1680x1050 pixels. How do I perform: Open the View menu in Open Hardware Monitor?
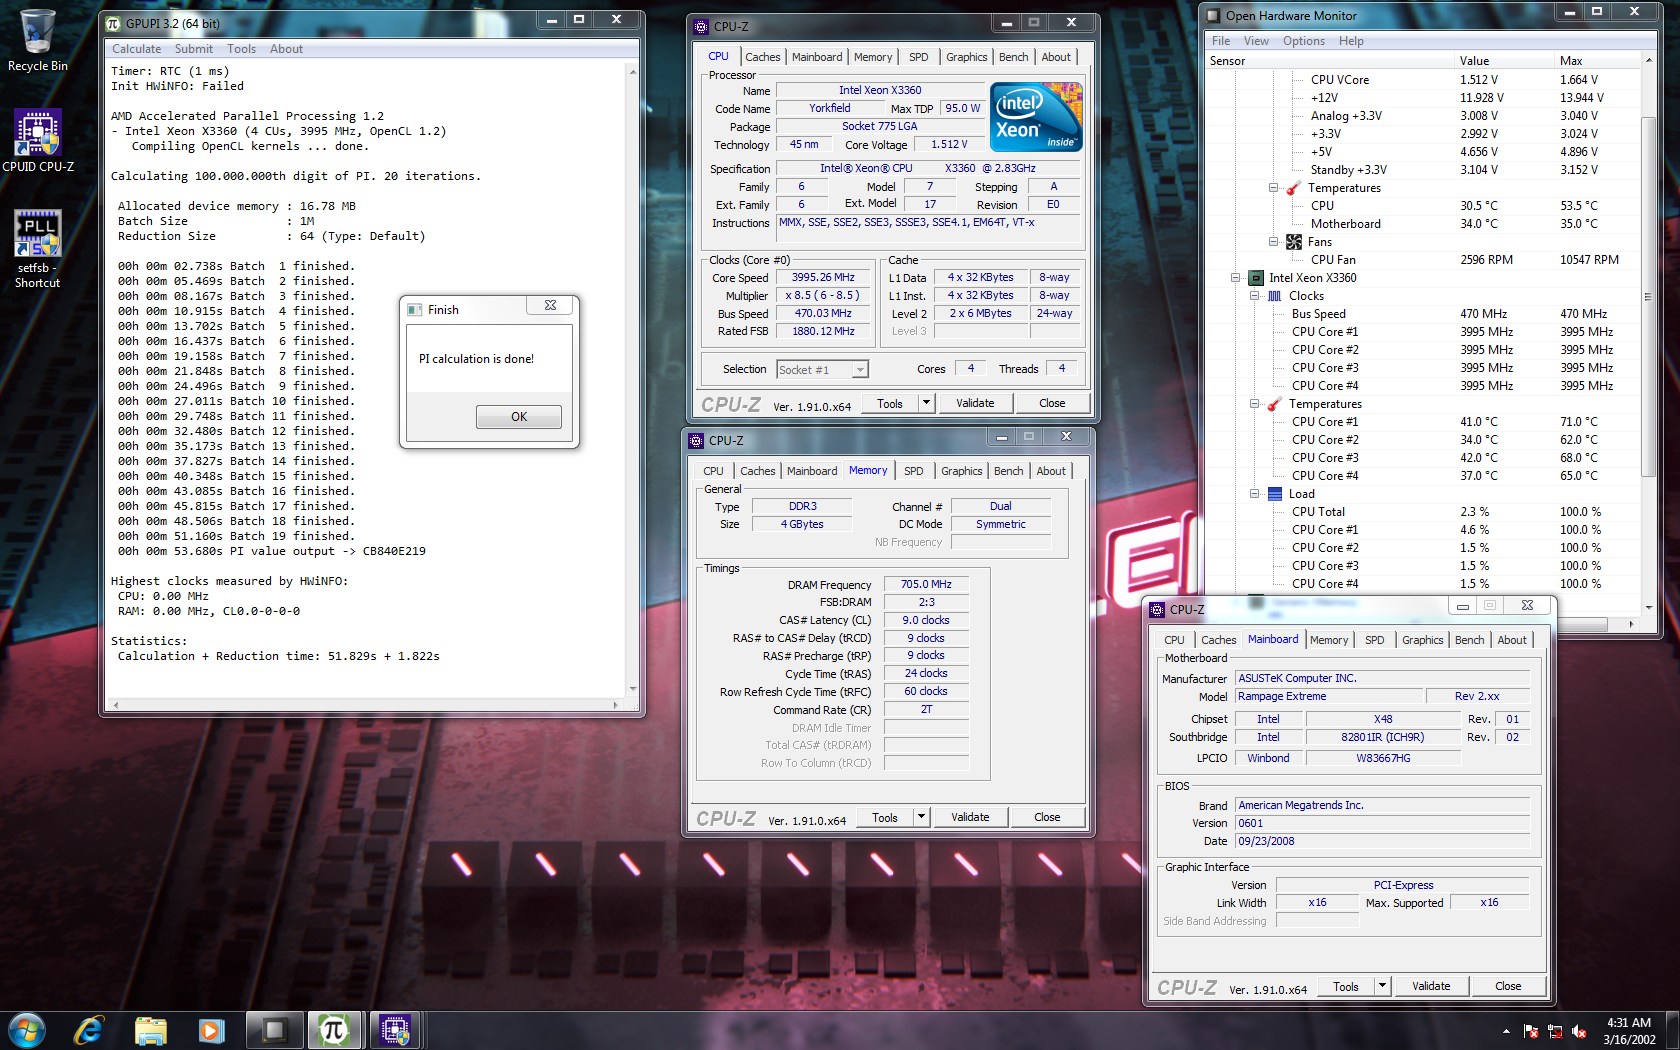click(1256, 41)
